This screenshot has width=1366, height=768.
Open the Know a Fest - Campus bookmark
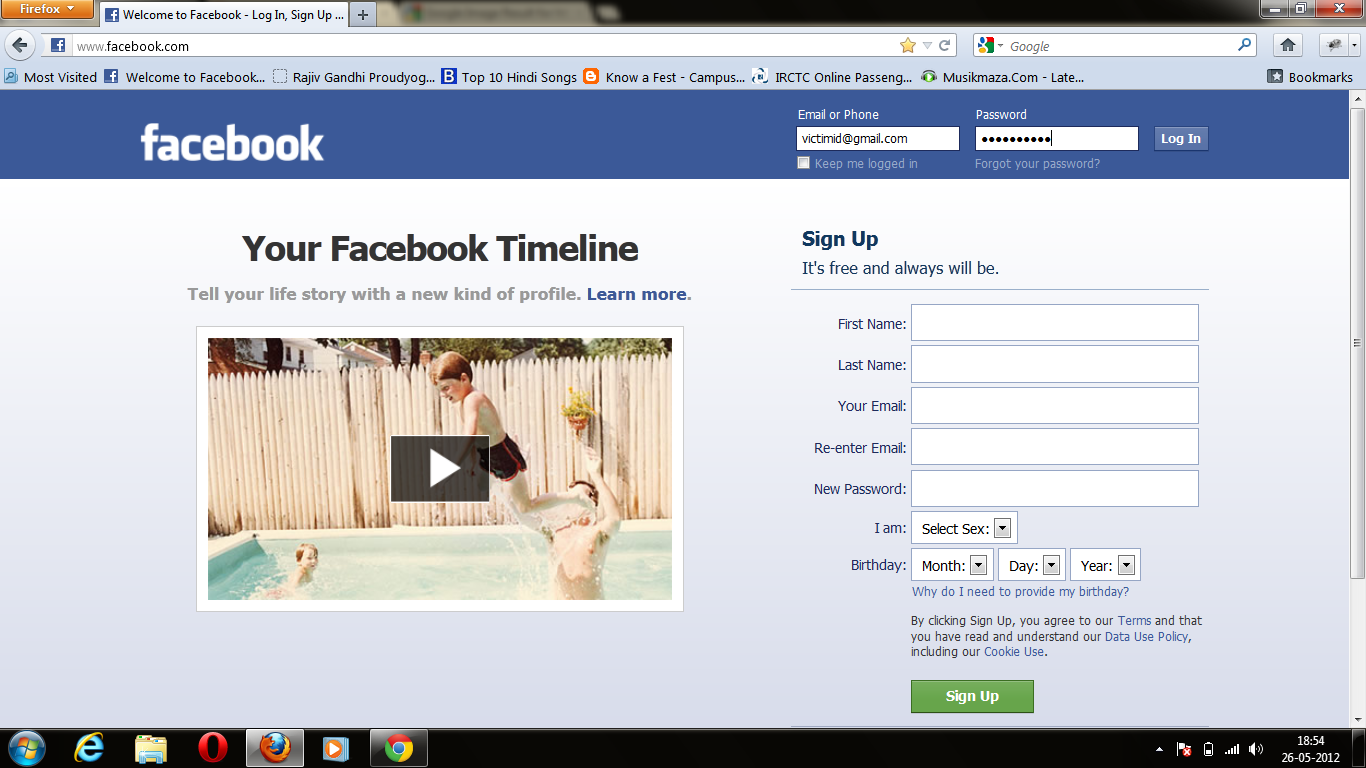click(665, 77)
